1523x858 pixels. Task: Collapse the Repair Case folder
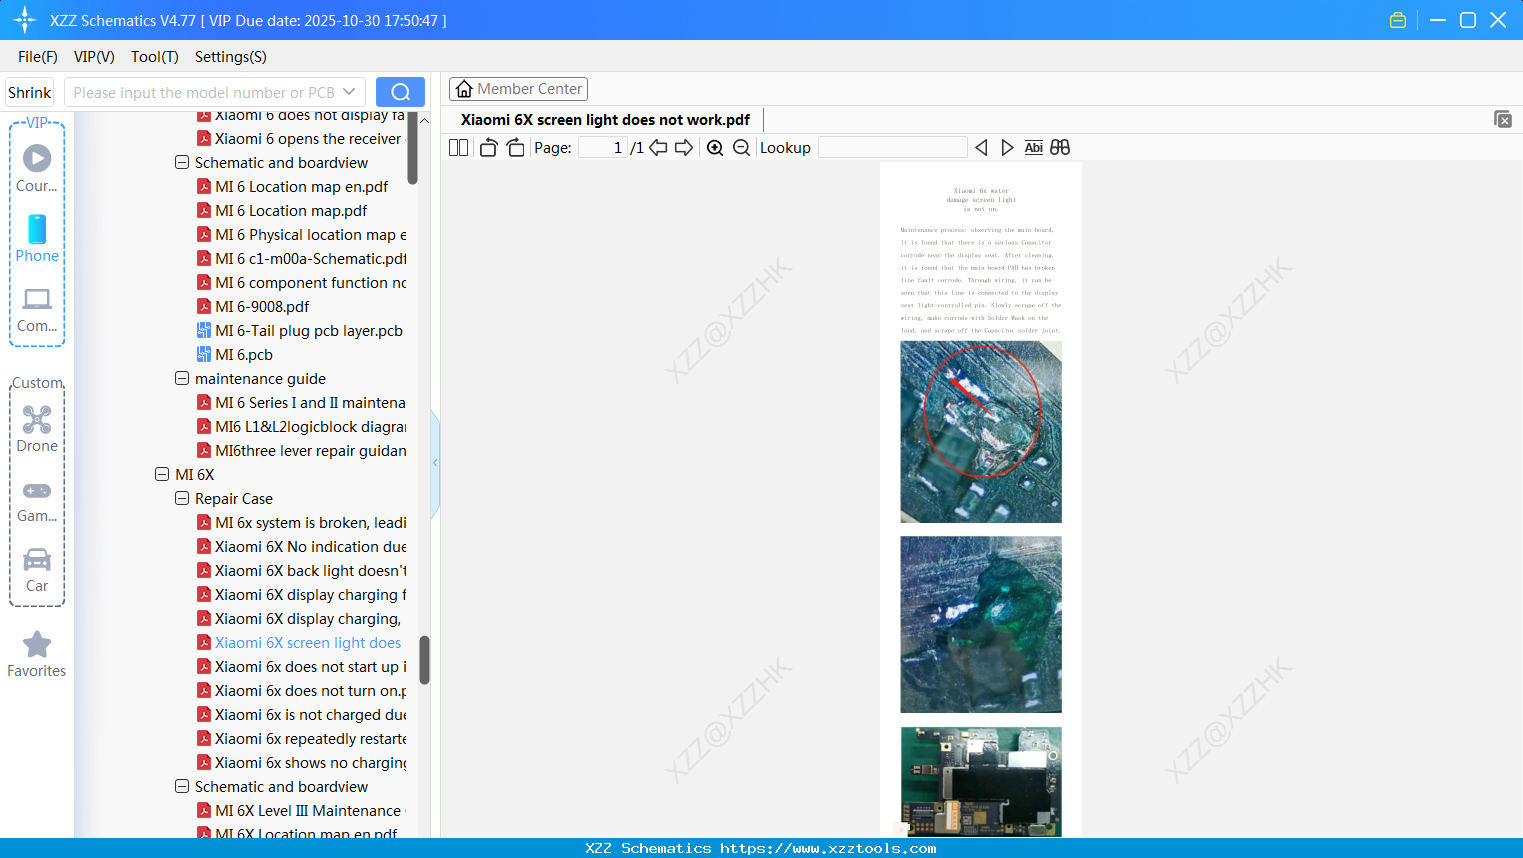182,498
